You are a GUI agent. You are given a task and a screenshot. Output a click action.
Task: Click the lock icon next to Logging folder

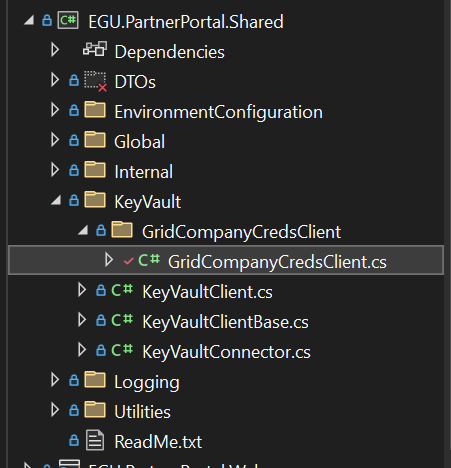74,380
